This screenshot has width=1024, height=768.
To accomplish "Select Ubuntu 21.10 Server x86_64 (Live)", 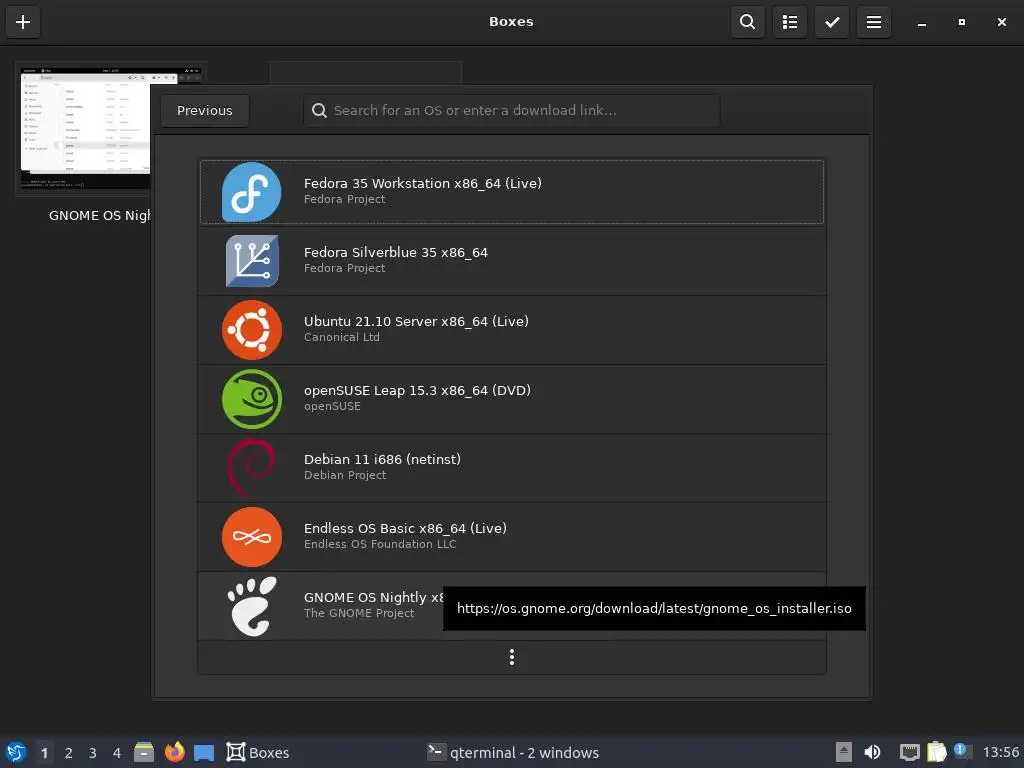I will click(x=511, y=330).
